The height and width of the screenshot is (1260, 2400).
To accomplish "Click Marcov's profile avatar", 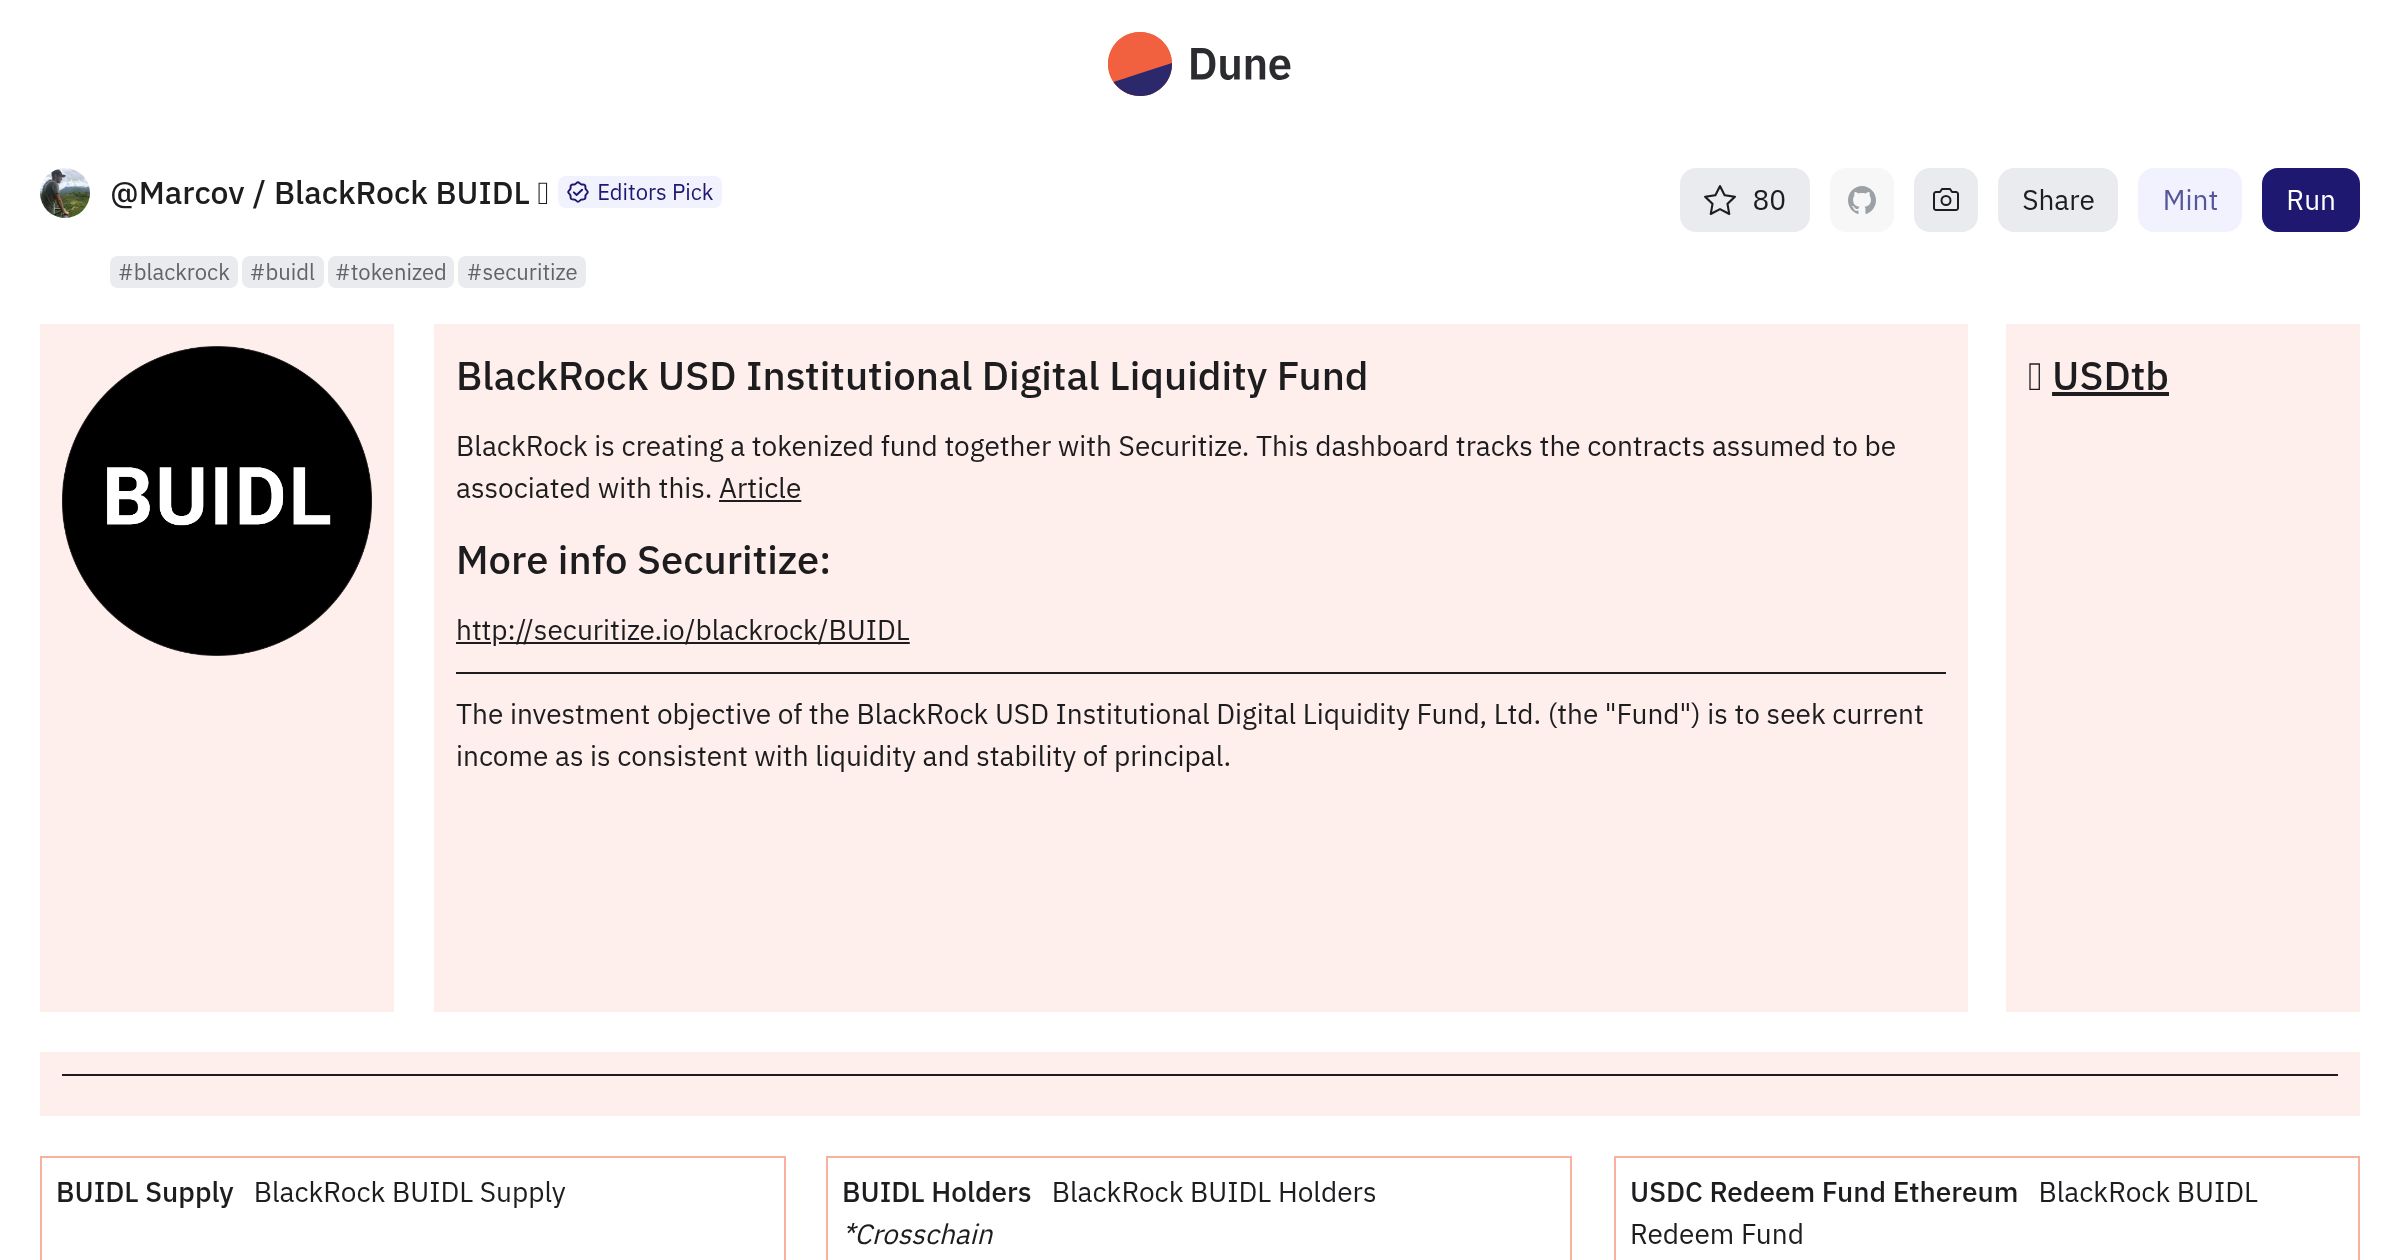I will (x=65, y=193).
